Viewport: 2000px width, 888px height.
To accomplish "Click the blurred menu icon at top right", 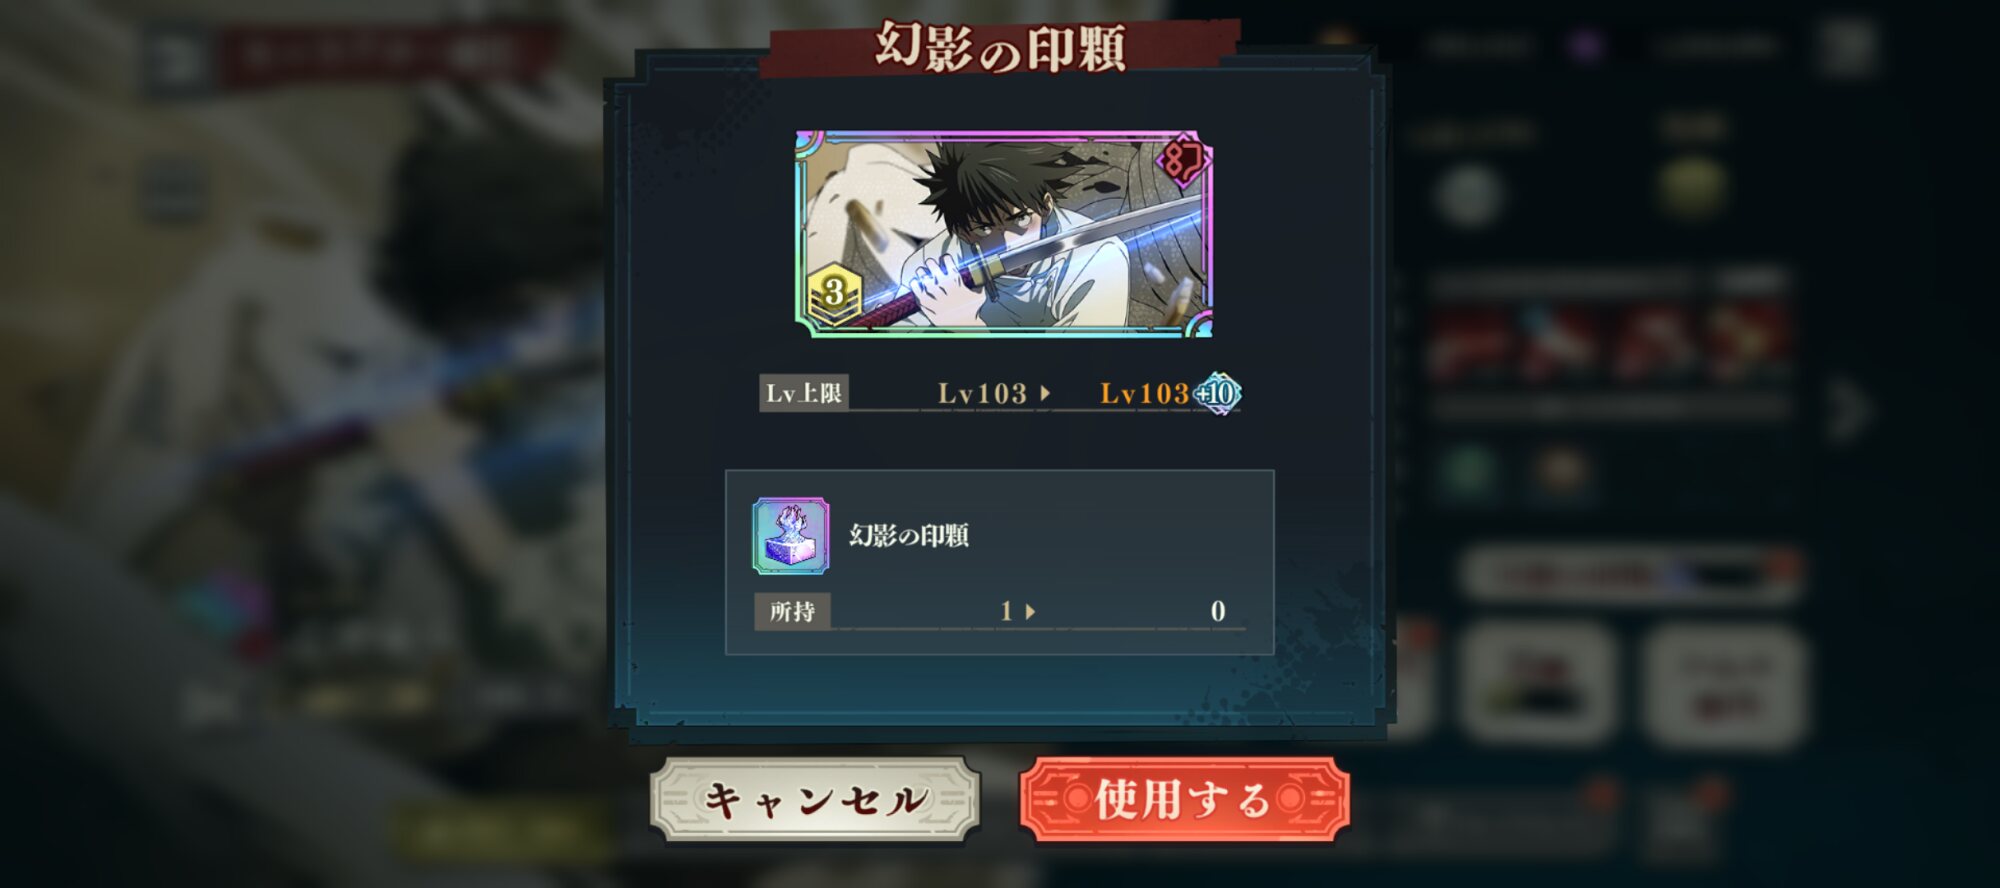I will click(x=1846, y=46).
